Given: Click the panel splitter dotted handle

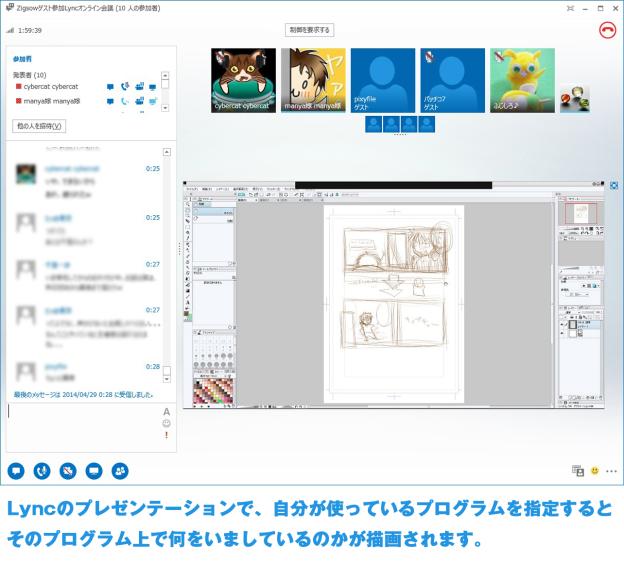Looking at the screenshot, I should click(x=179, y=250).
